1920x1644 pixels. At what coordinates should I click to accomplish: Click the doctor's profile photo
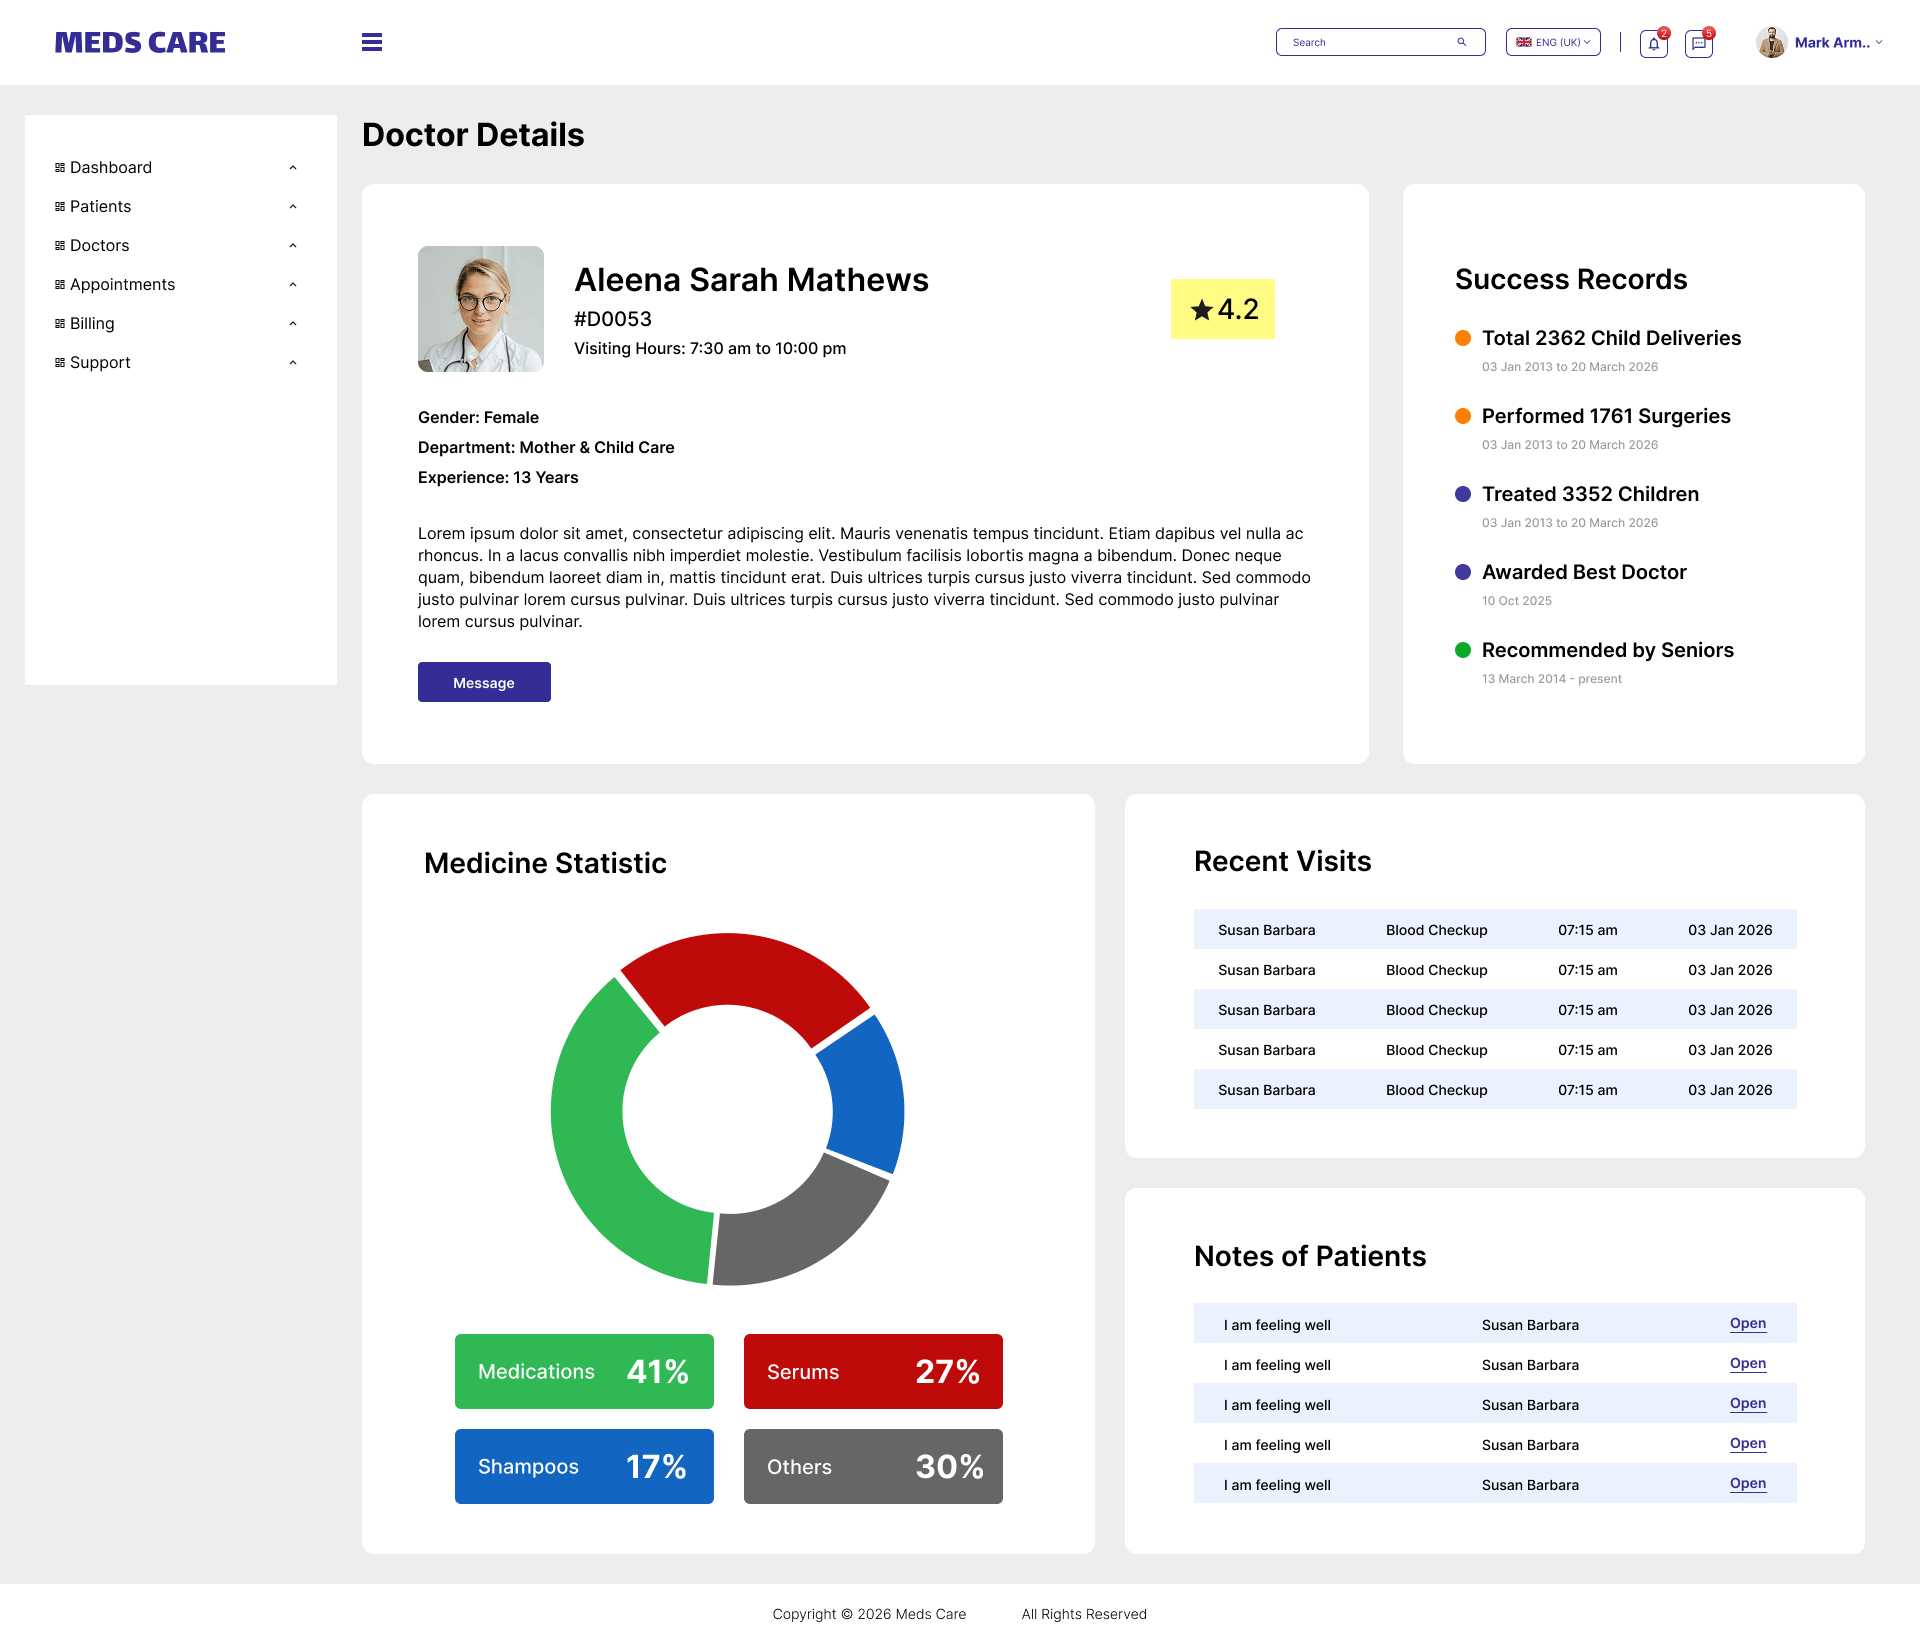point(480,309)
